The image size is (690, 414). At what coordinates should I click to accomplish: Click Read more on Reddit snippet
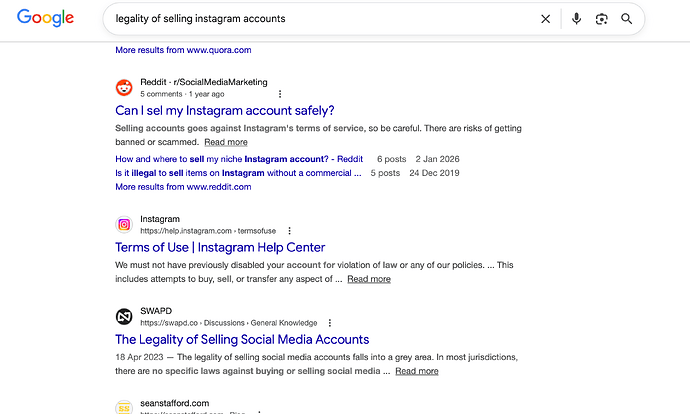pyautogui.click(x=226, y=142)
